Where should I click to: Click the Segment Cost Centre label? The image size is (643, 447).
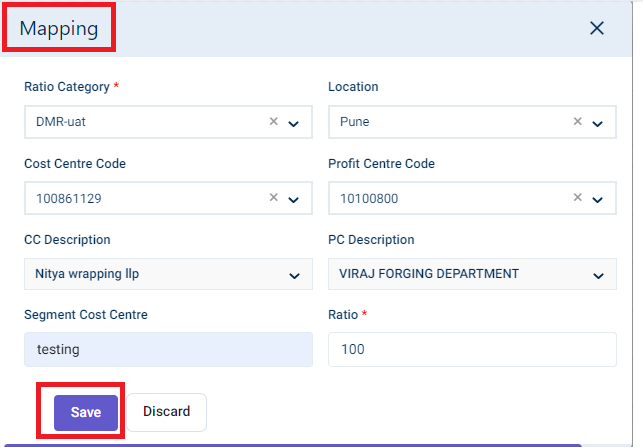86,315
